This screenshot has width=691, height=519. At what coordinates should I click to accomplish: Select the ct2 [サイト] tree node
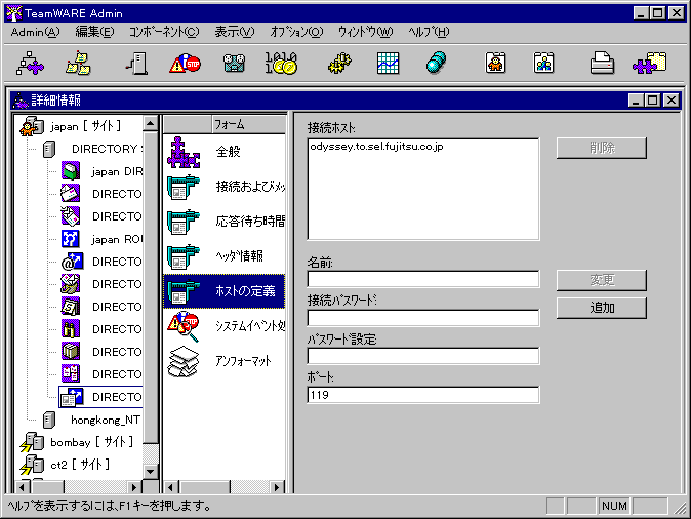coord(80,464)
